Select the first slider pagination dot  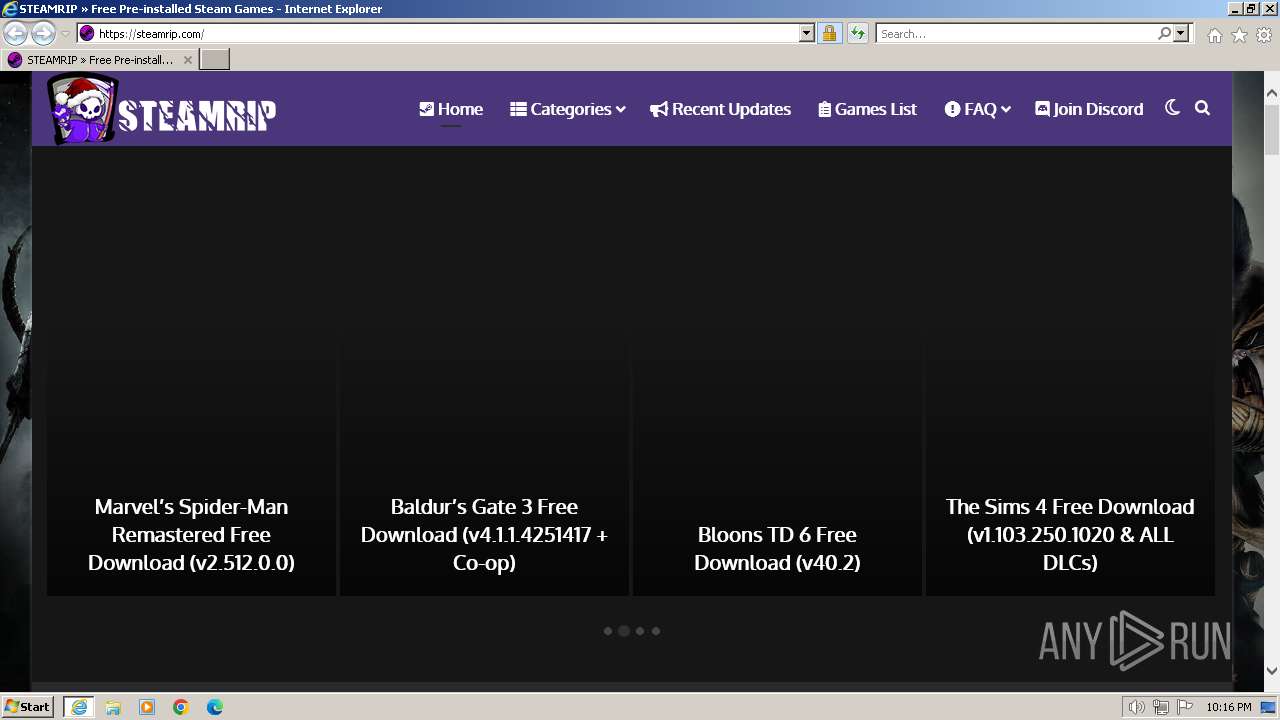(x=608, y=631)
